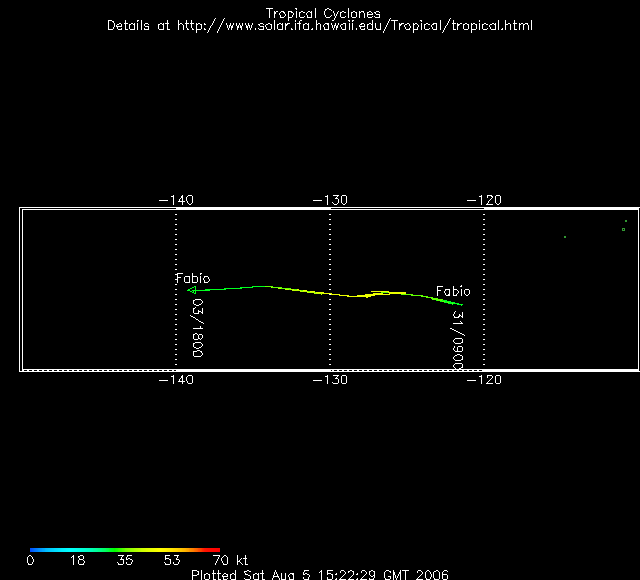Click the bottom axis -120 longitude label
Viewport: 640px width, 580px height.
point(484,379)
